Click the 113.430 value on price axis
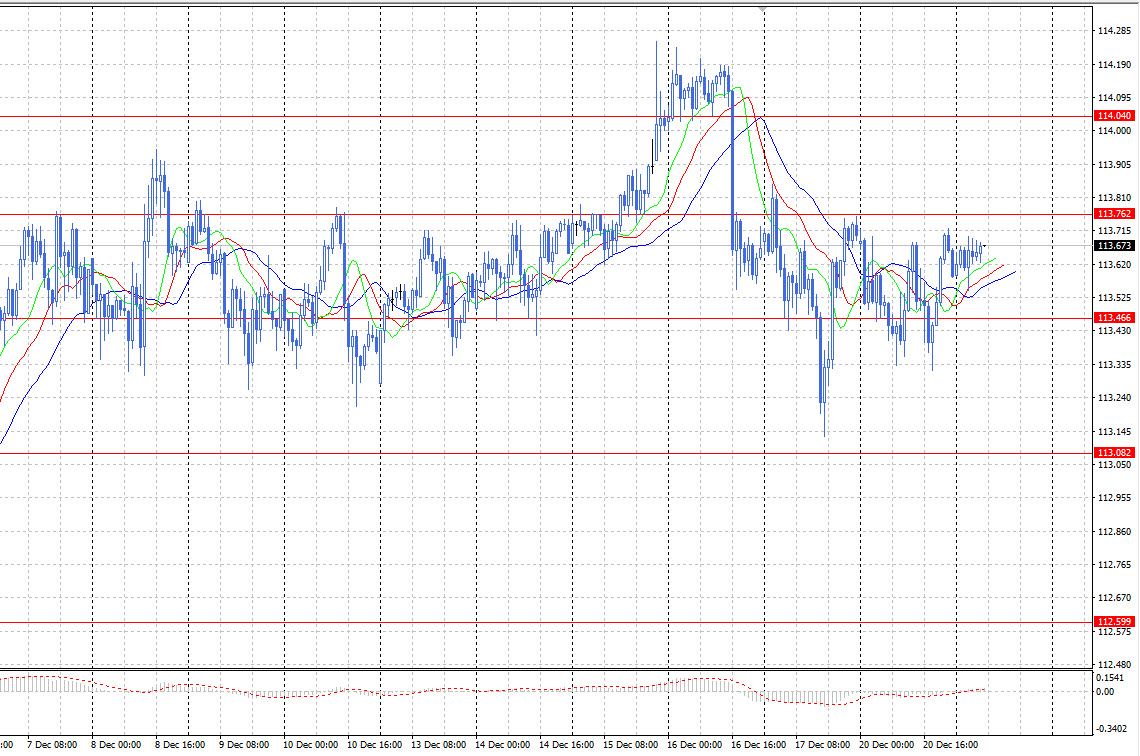This screenshot has height=756, width=1140. [1115, 331]
